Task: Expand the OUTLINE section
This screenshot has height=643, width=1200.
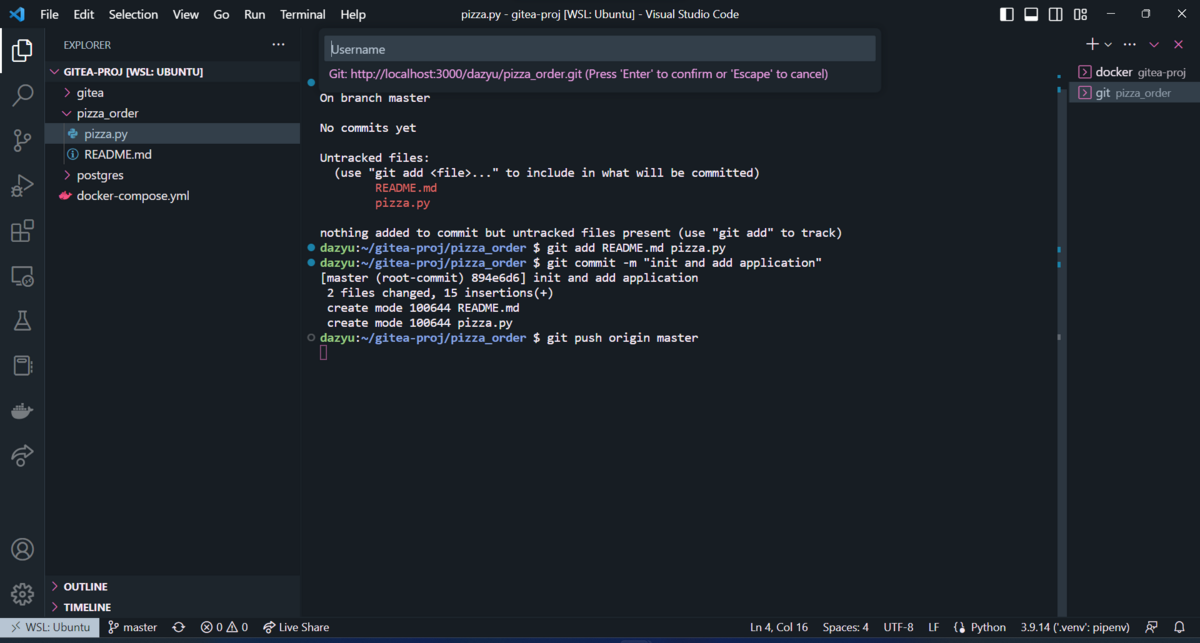Action: coord(173,586)
